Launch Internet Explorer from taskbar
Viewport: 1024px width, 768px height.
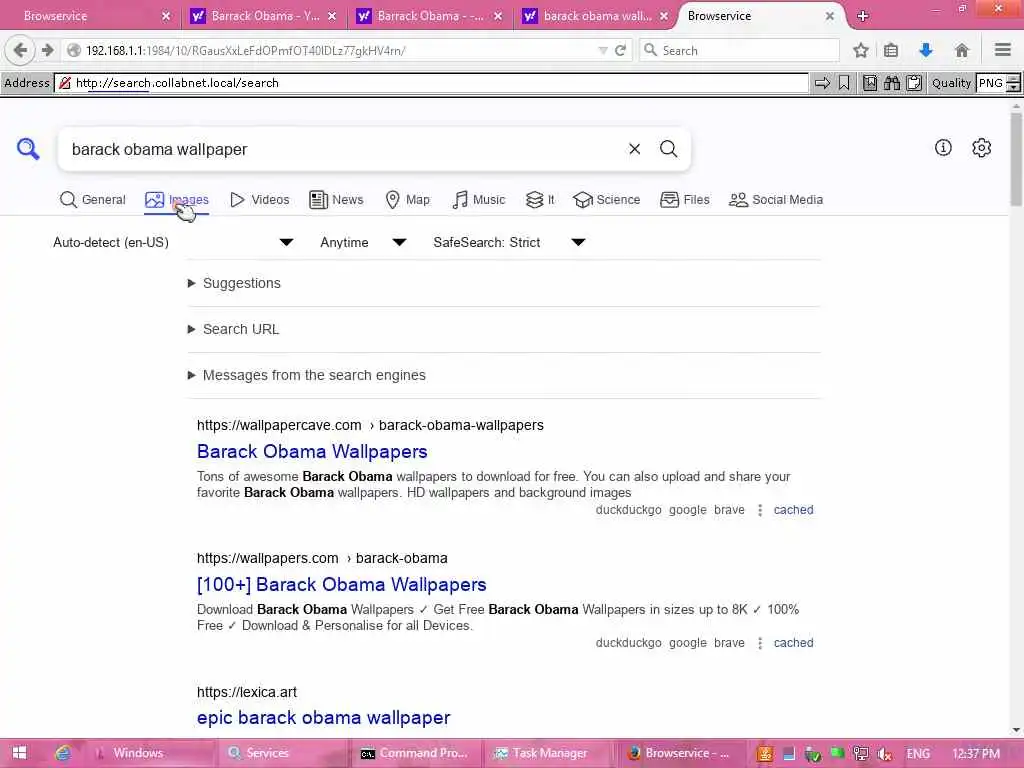(x=63, y=753)
